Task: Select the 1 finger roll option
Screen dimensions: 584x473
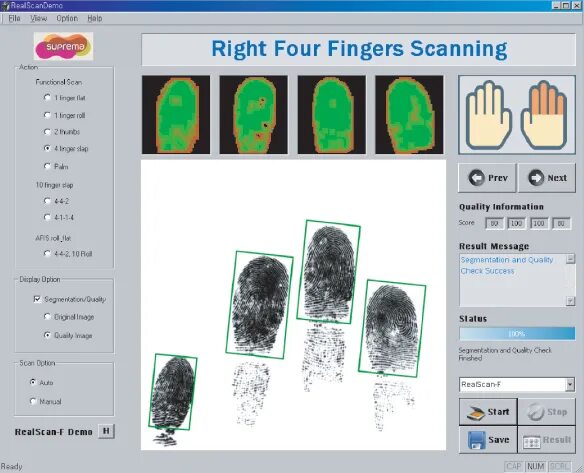Action: pyautogui.click(x=47, y=115)
